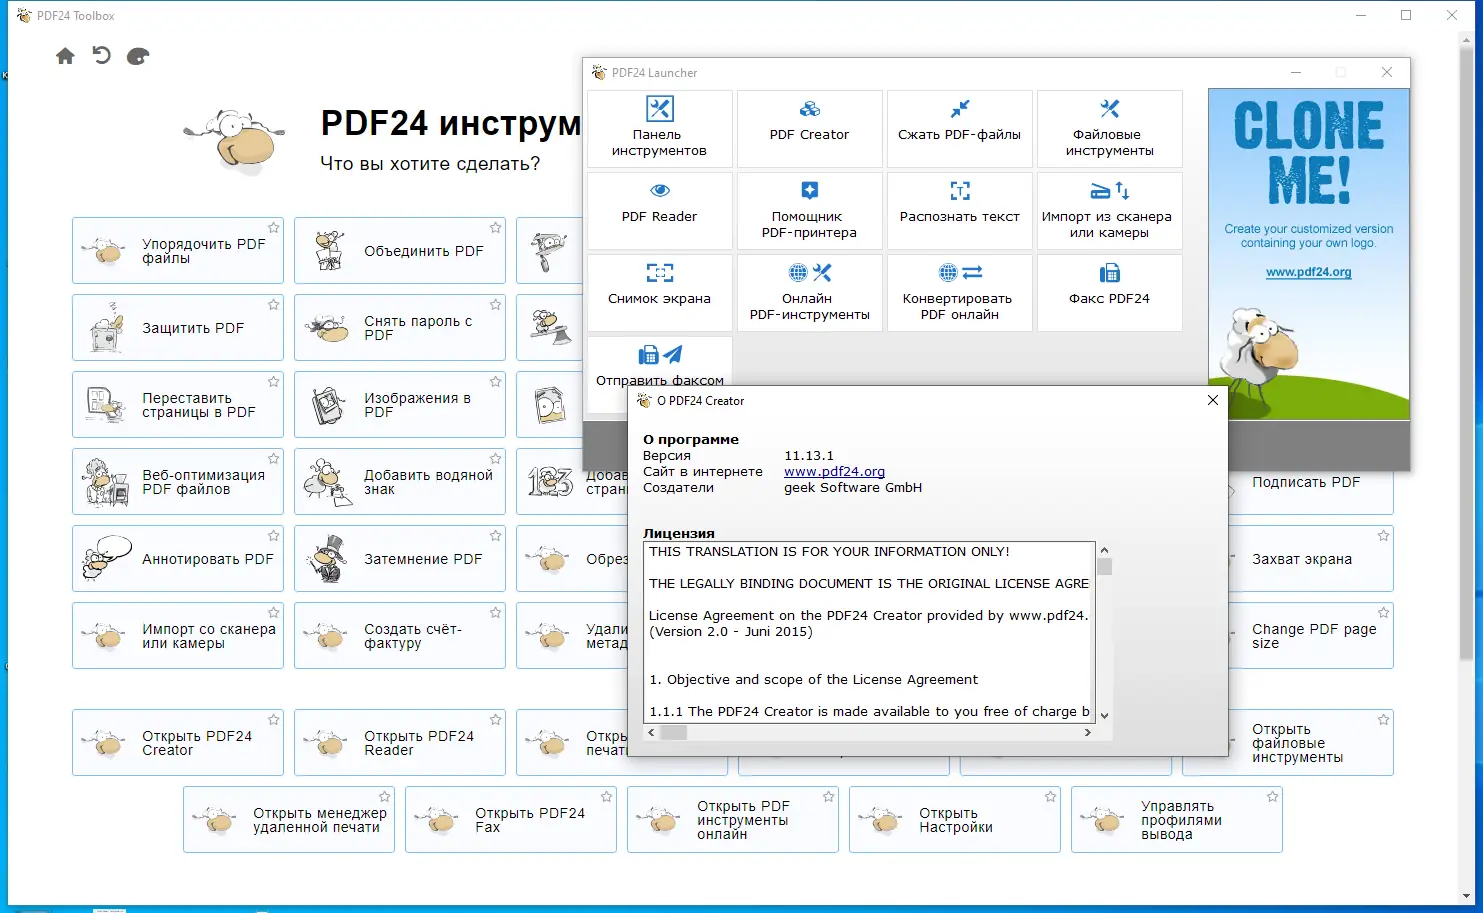Viewport: 1483px width, 913px height.
Task: Open the Изображения в PDF tool
Action: pos(400,405)
